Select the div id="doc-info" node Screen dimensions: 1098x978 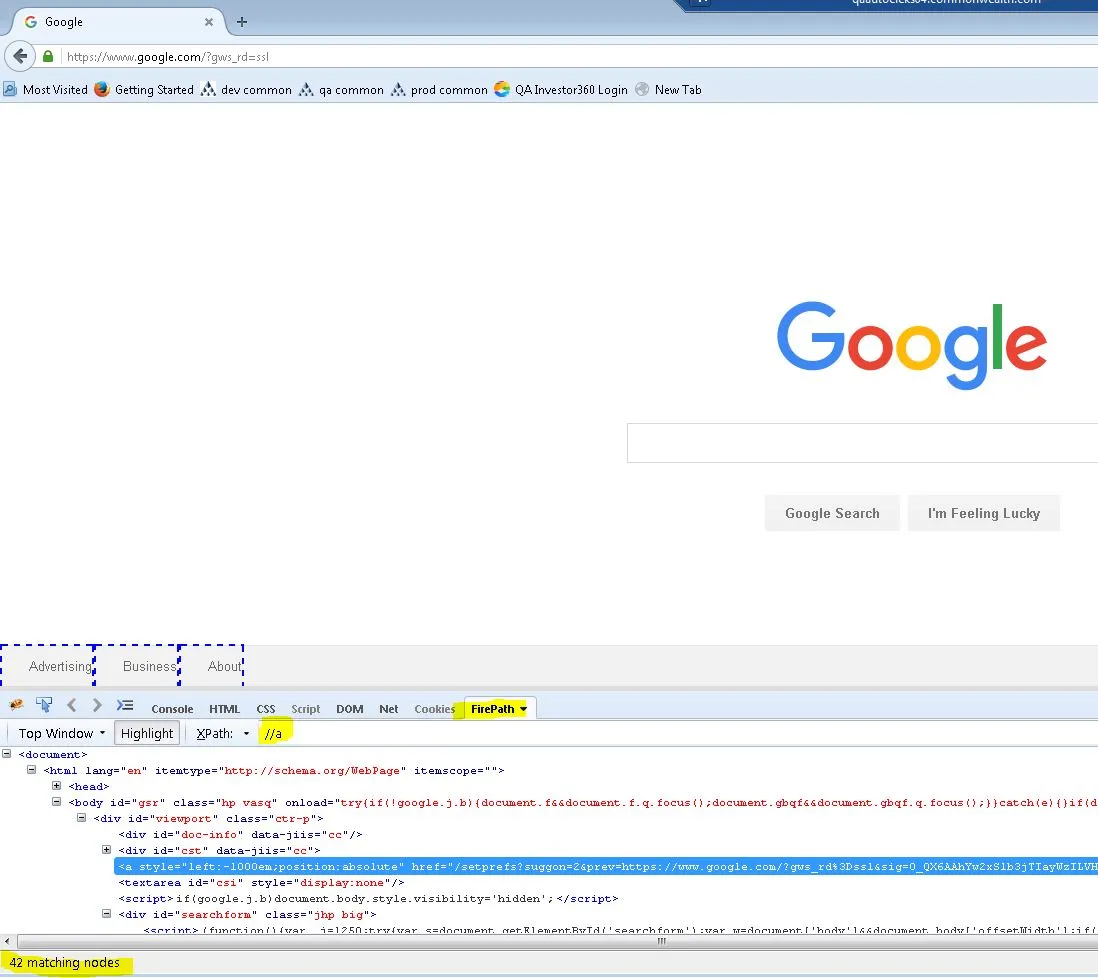[240, 834]
